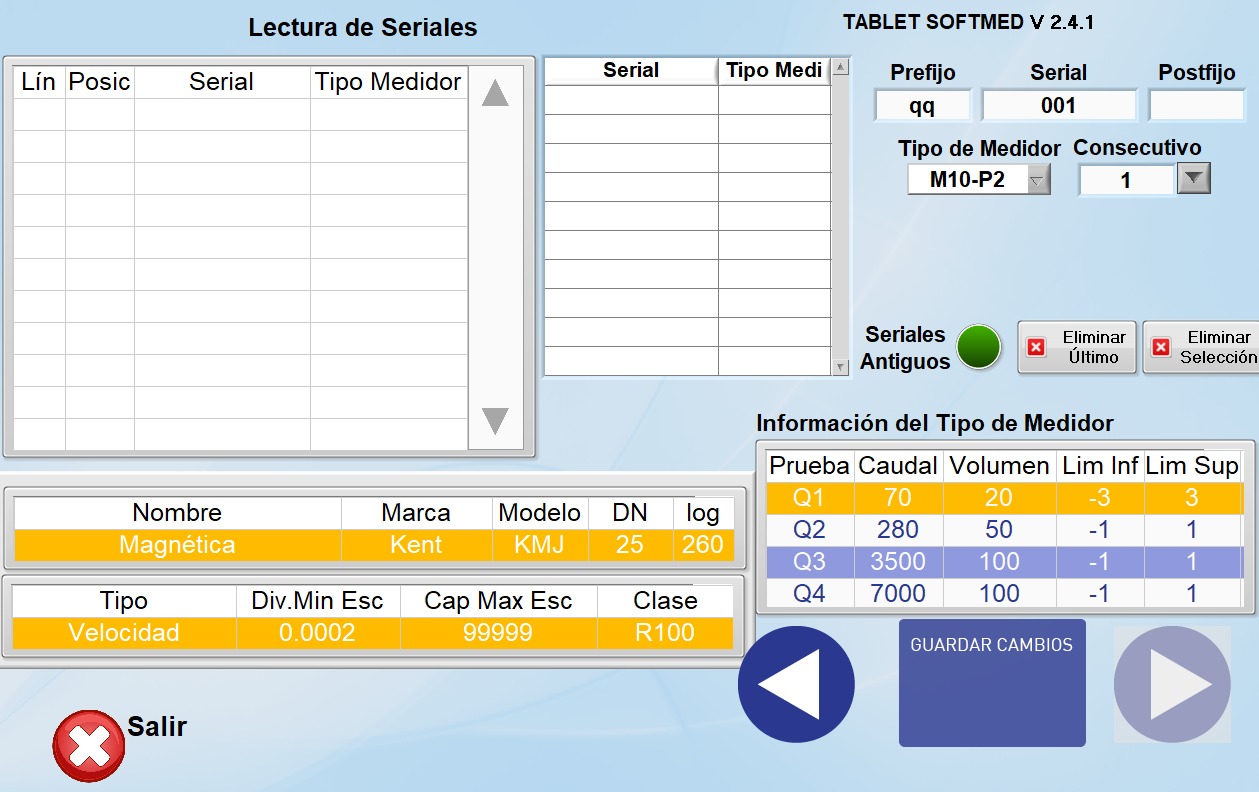Click the Tipo Medidor header in left table
This screenshot has width=1259, height=792.
tap(388, 82)
